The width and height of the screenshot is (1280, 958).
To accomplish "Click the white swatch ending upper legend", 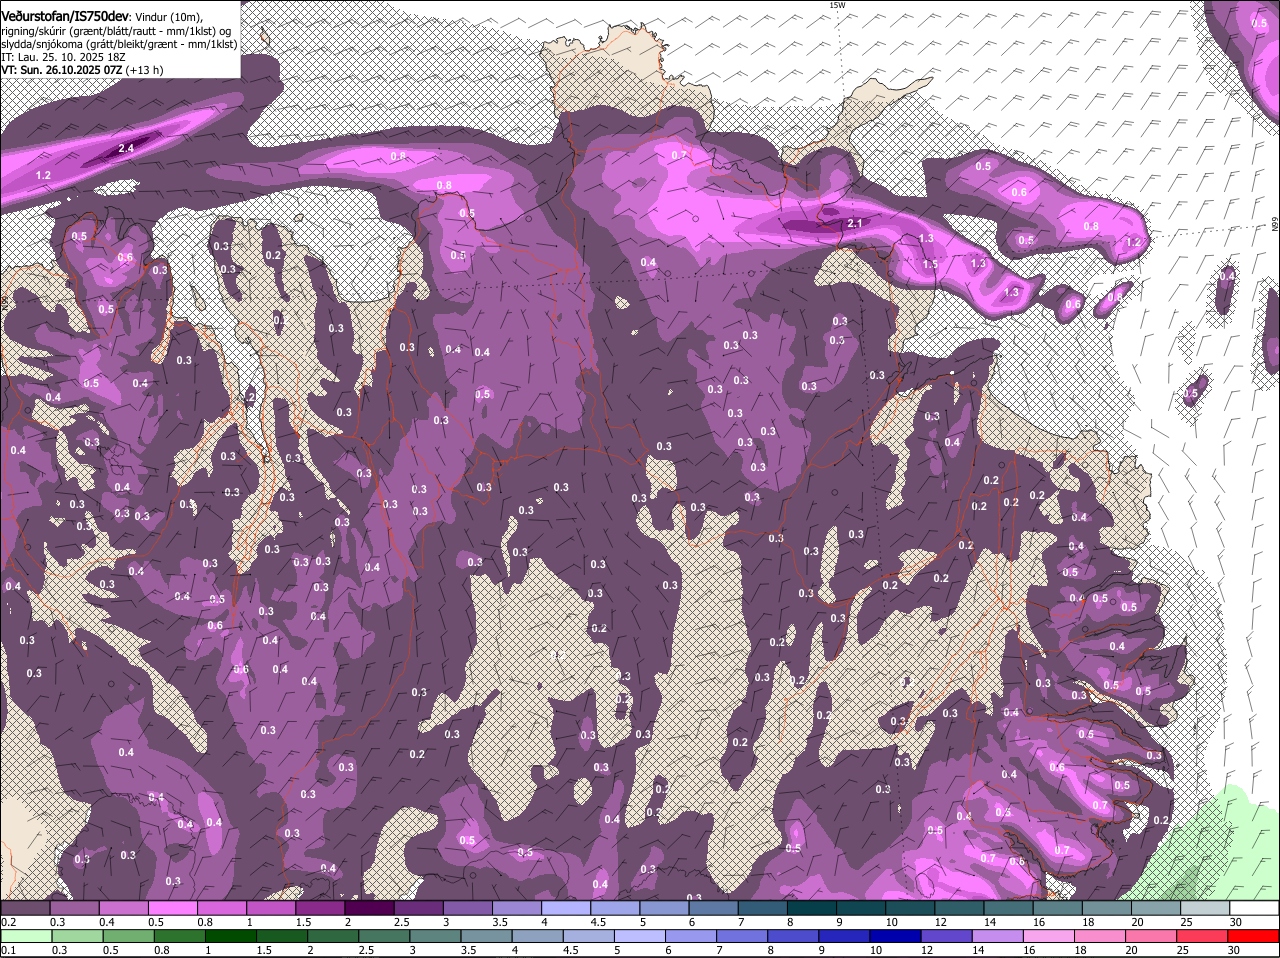I will pos(1254,908).
